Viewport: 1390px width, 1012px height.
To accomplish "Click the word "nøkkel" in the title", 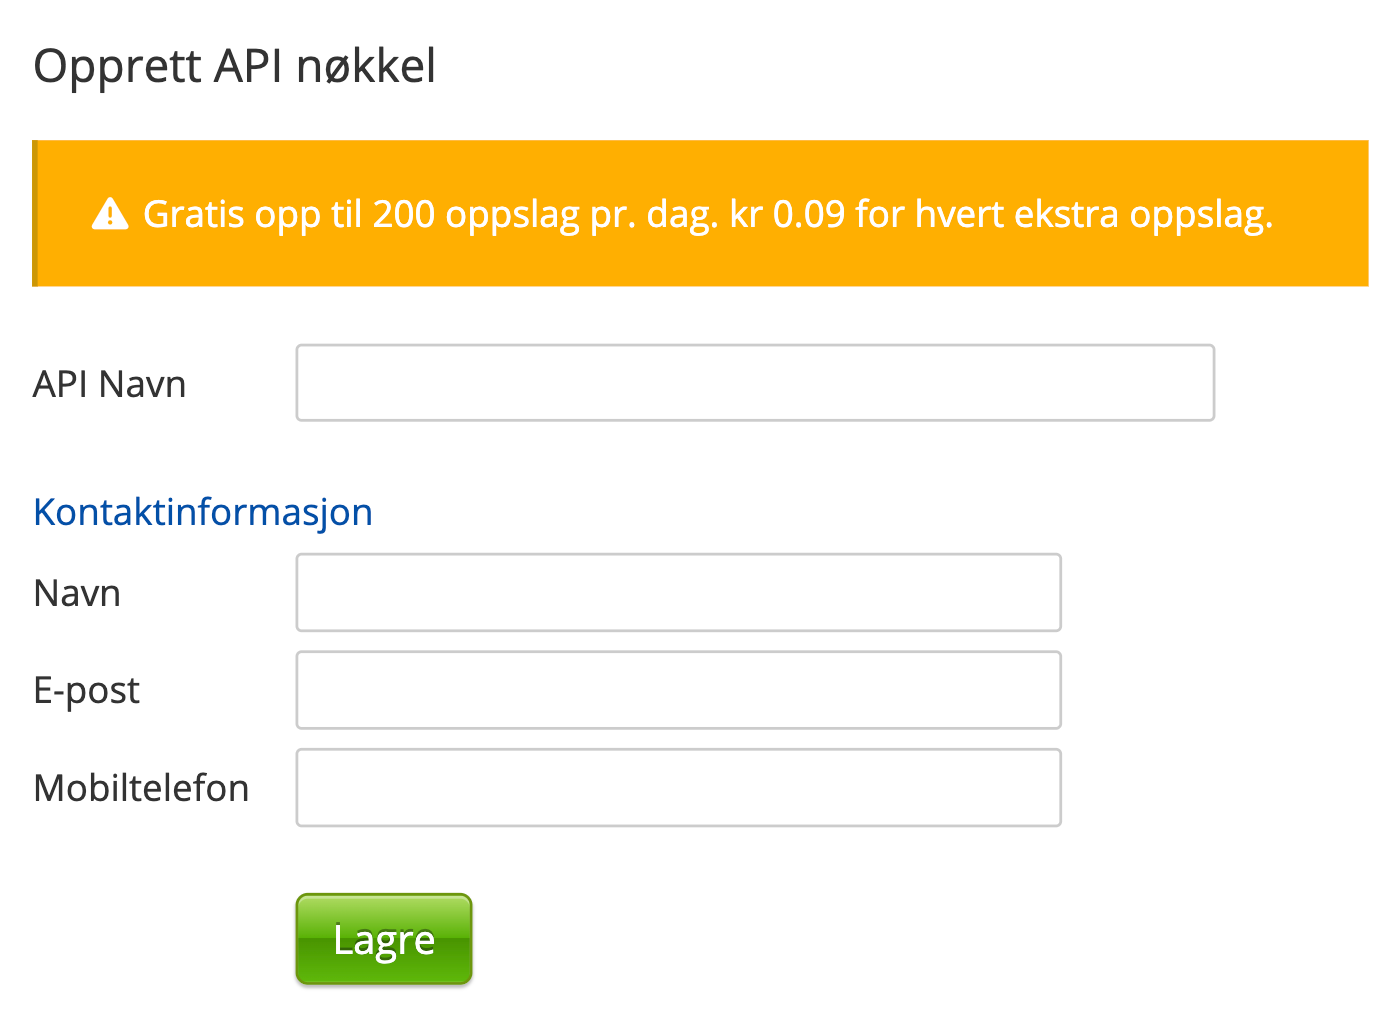I will (x=366, y=67).
